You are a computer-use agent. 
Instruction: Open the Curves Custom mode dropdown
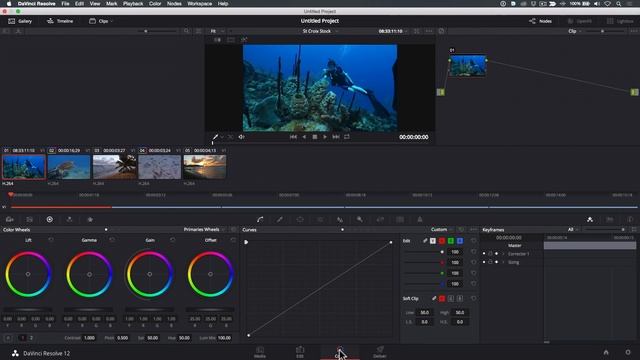point(442,230)
